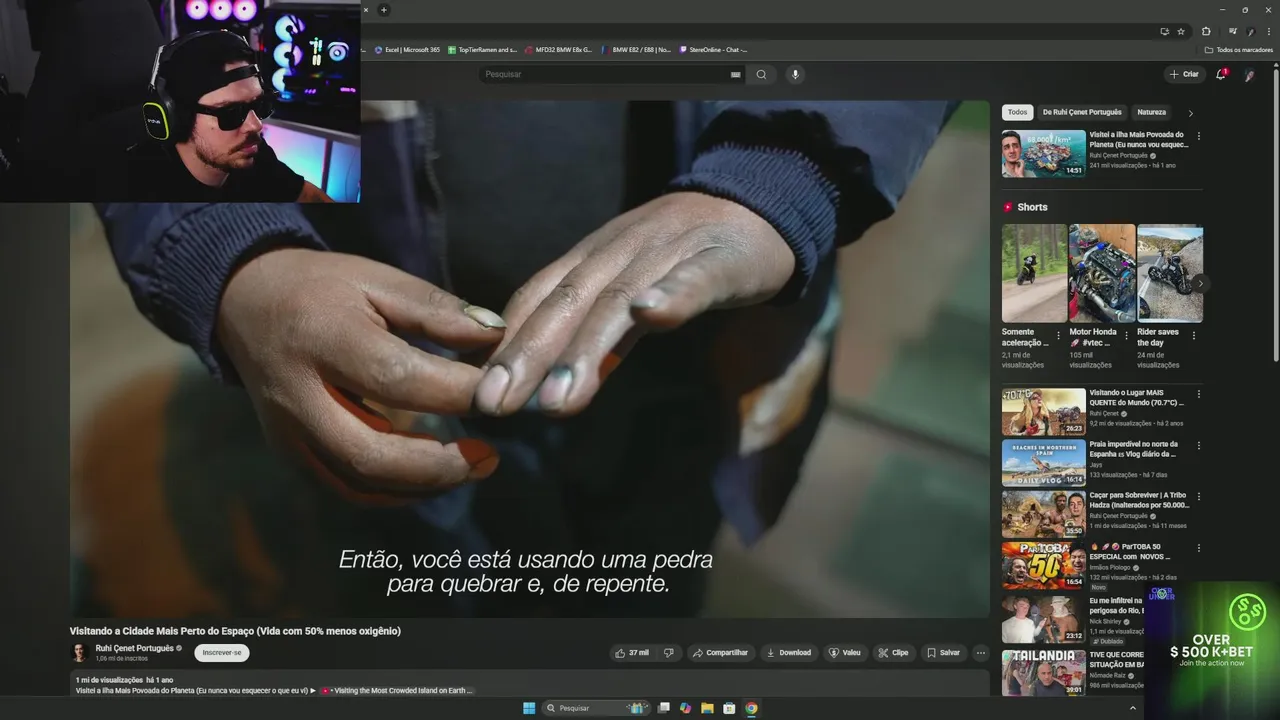Open the YouTube account avatar menu

coord(1250,75)
